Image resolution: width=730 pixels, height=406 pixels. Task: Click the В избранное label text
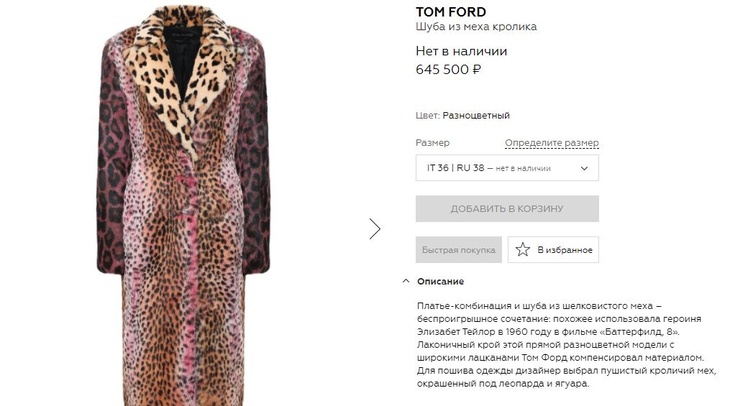(565, 250)
